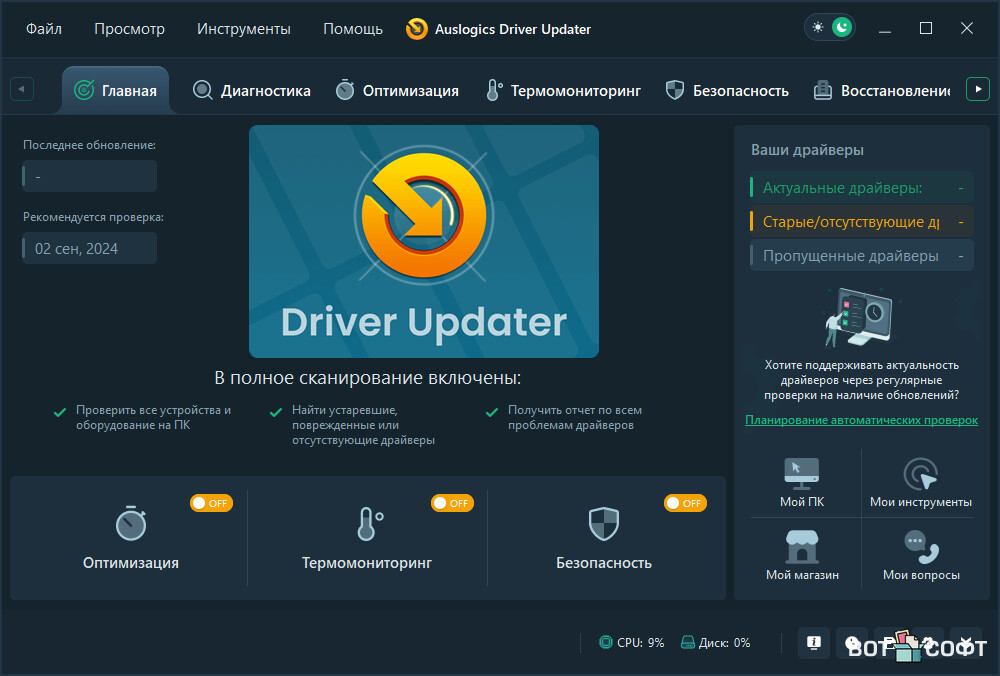Click the Driver Updater banner image
Image resolution: width=1000 pixels, height=676 pixels.
click(423, 241)
